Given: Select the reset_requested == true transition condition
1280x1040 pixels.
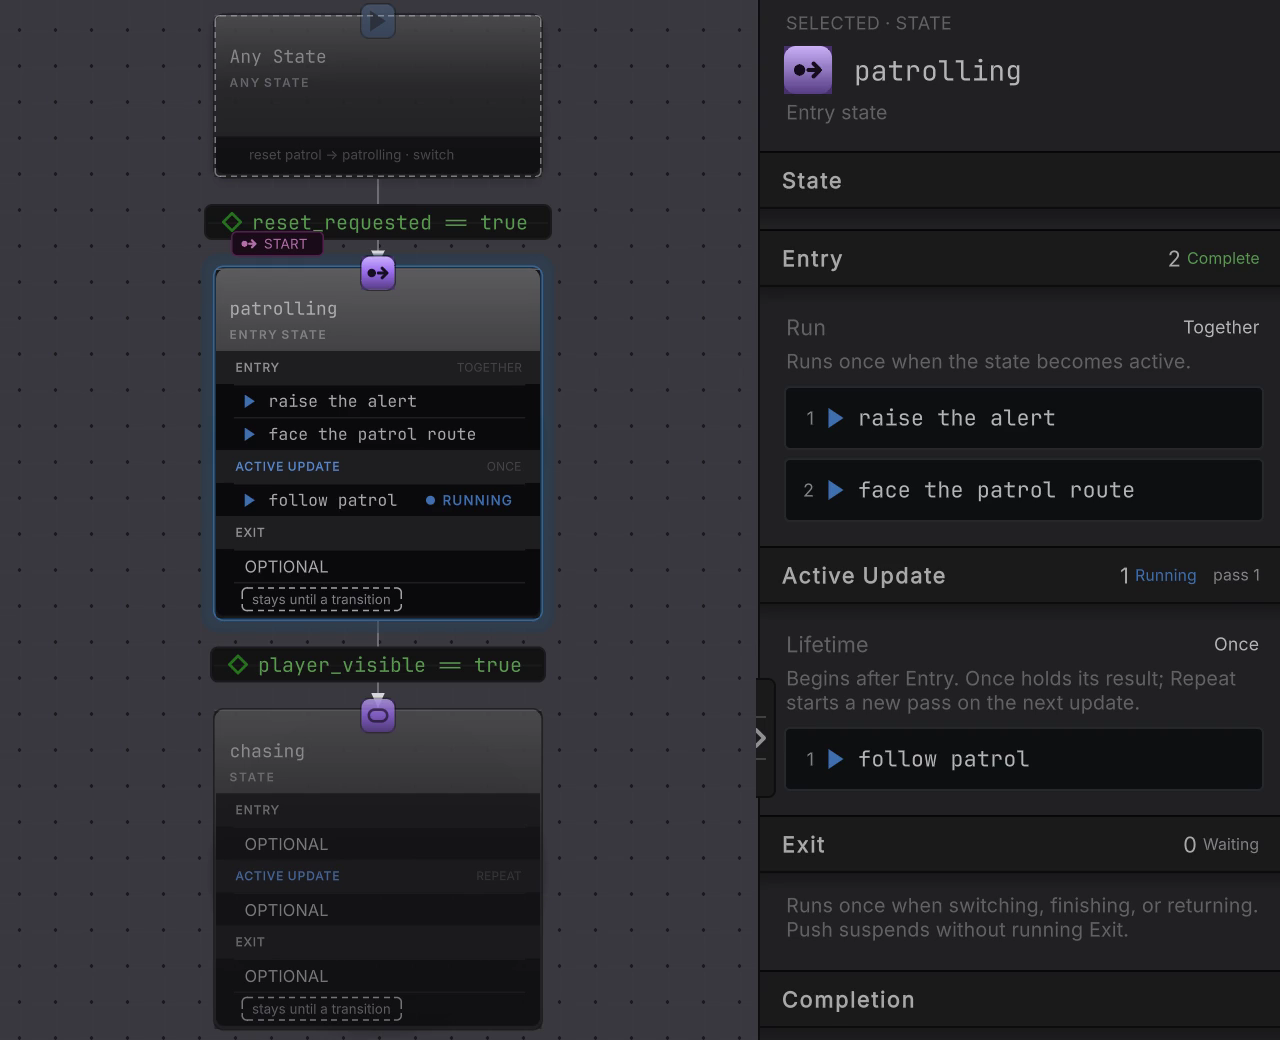Looking at the screenshot, I should tap(378, 222).
